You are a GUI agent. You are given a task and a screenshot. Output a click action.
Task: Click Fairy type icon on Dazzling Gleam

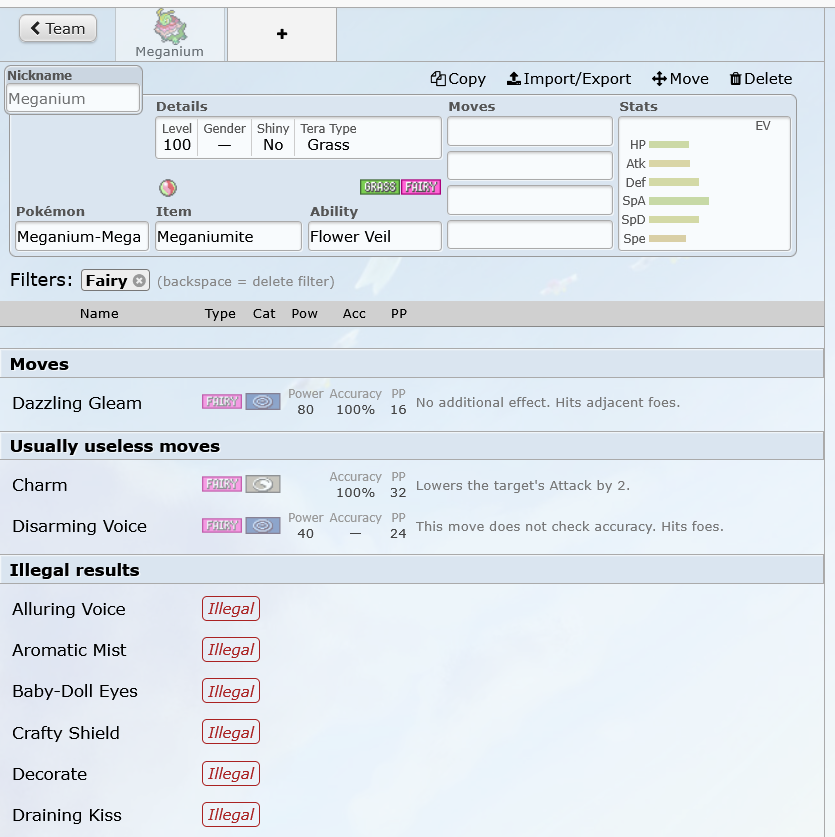pyautogui.click(x=222, y=401)
